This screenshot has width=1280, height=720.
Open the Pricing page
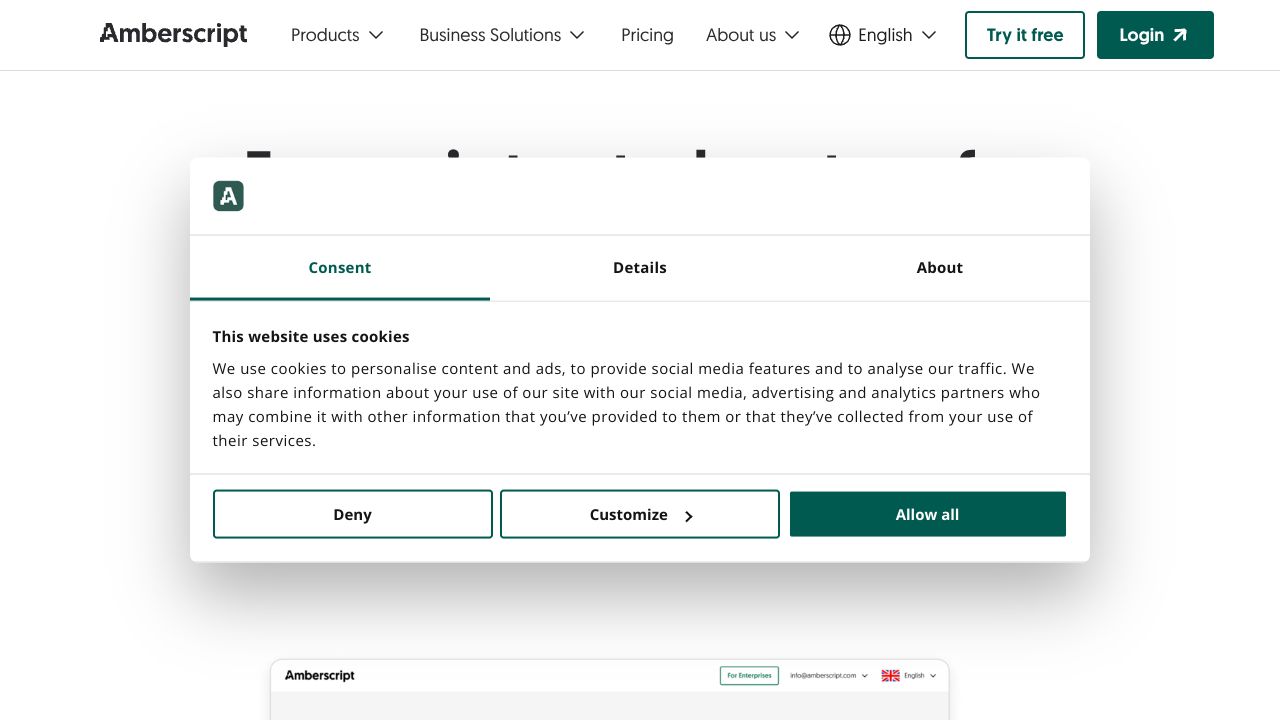coord(647,35)
